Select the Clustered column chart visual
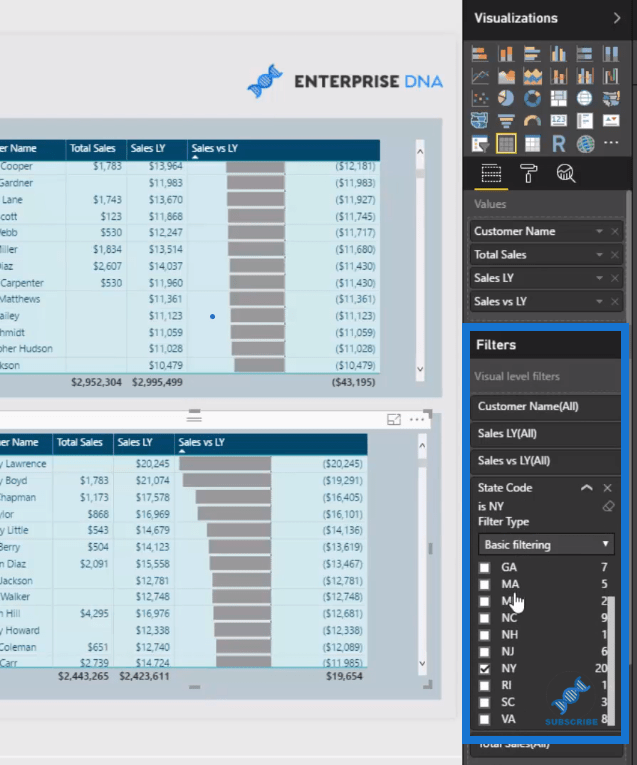This screenshot has height=765, width=637. pos(558,54)
